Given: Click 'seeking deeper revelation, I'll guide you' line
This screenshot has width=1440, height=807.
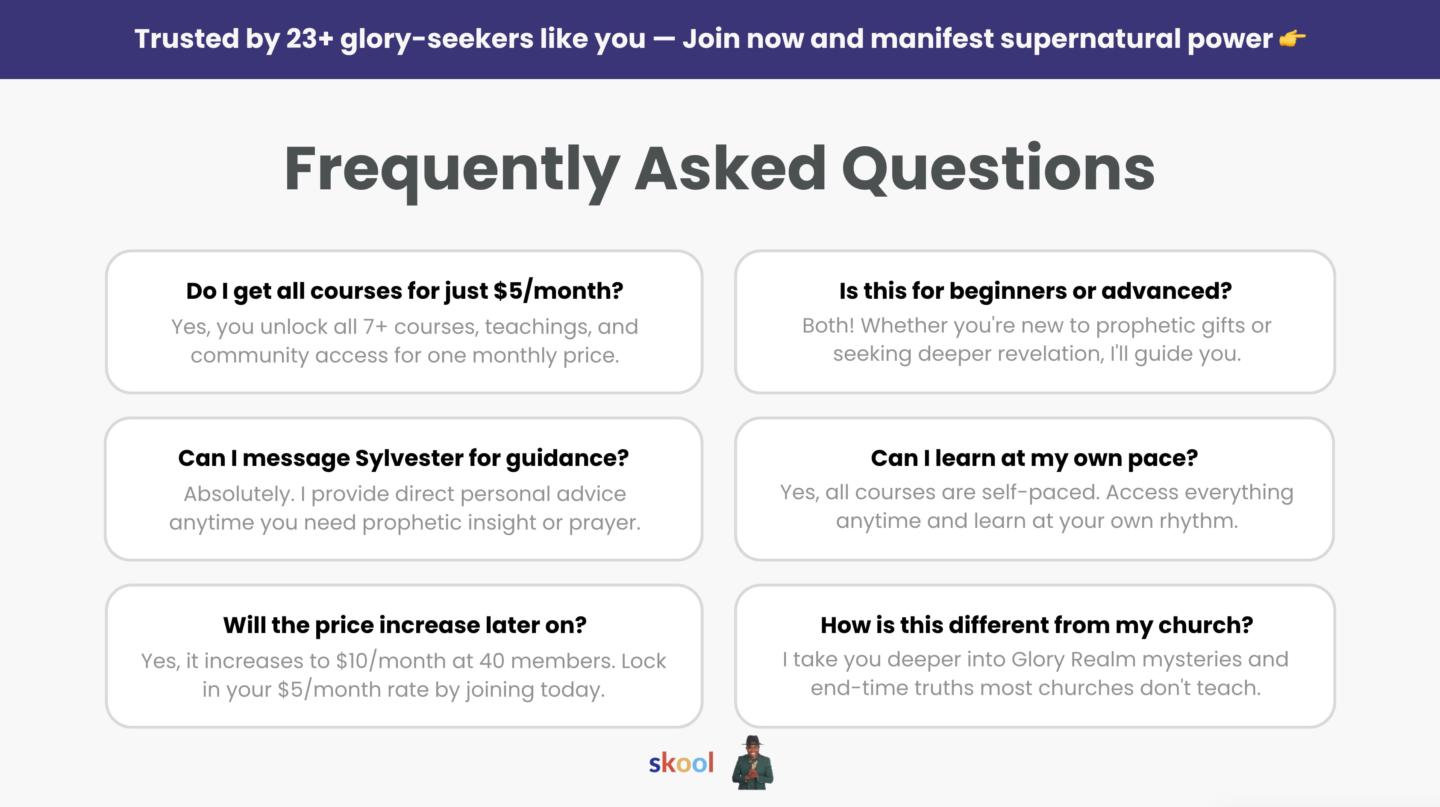Looking at the screenshot, I should [1036, 354].
